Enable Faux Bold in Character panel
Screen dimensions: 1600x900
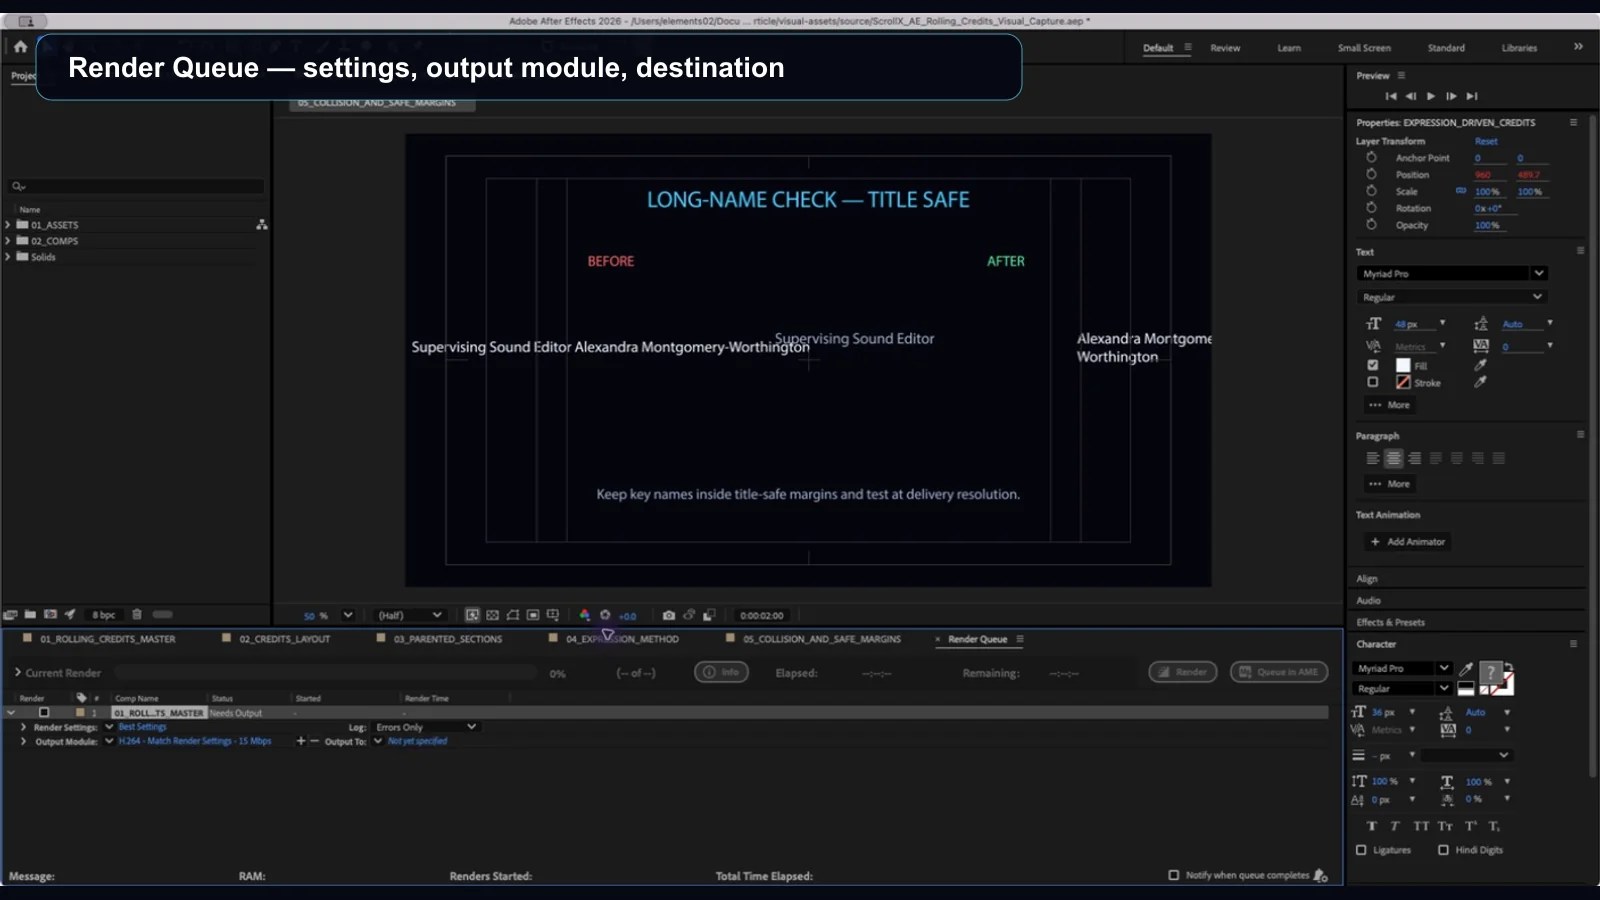click(1372, 826)
